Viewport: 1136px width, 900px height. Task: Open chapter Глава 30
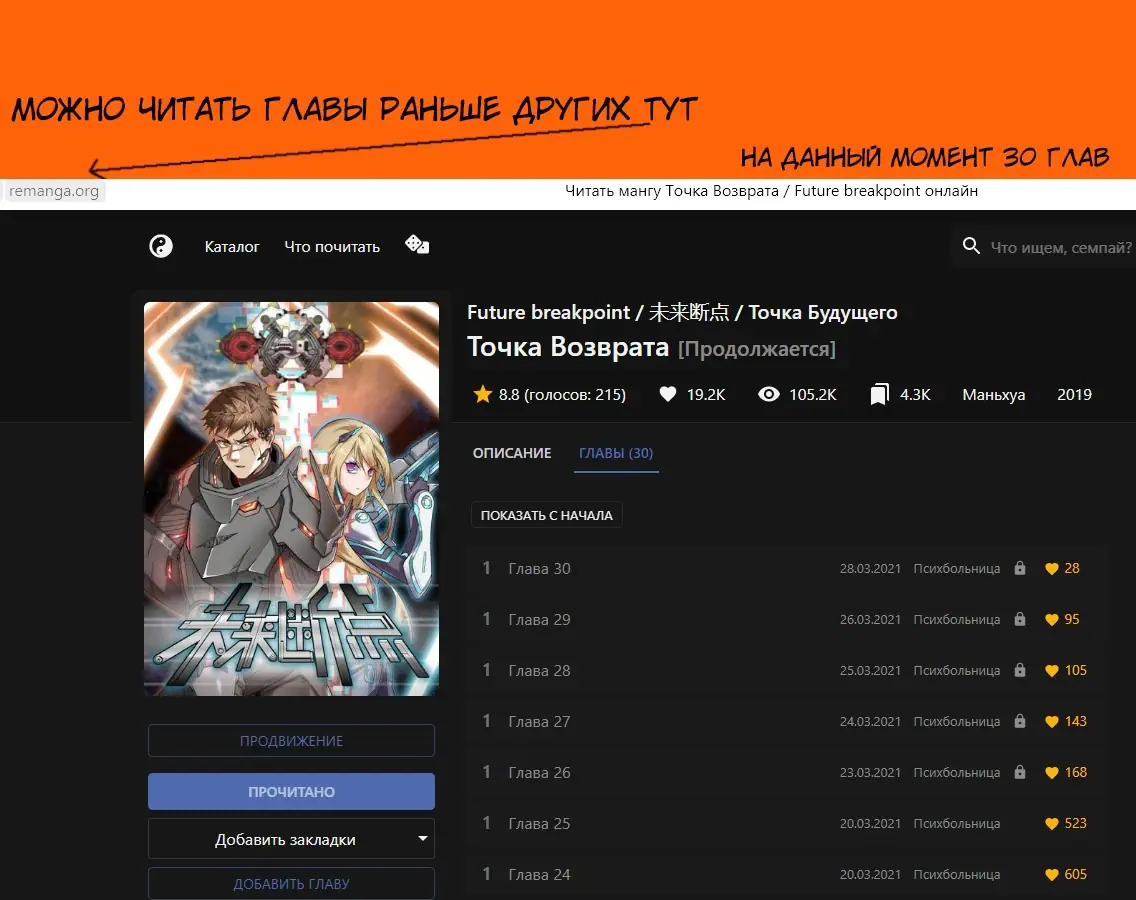point(539,569)
